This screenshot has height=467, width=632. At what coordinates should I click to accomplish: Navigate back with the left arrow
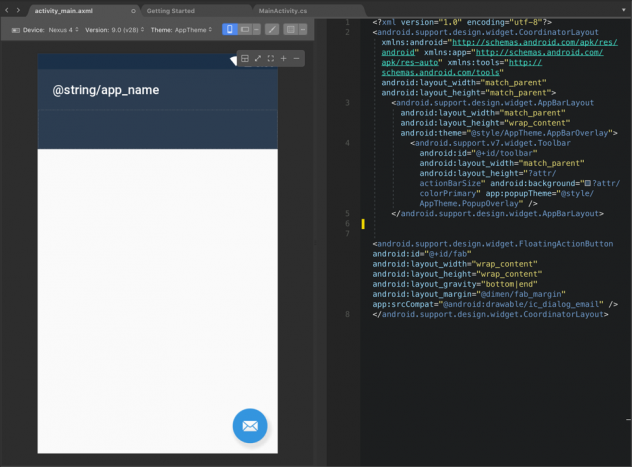pos(6,9)
